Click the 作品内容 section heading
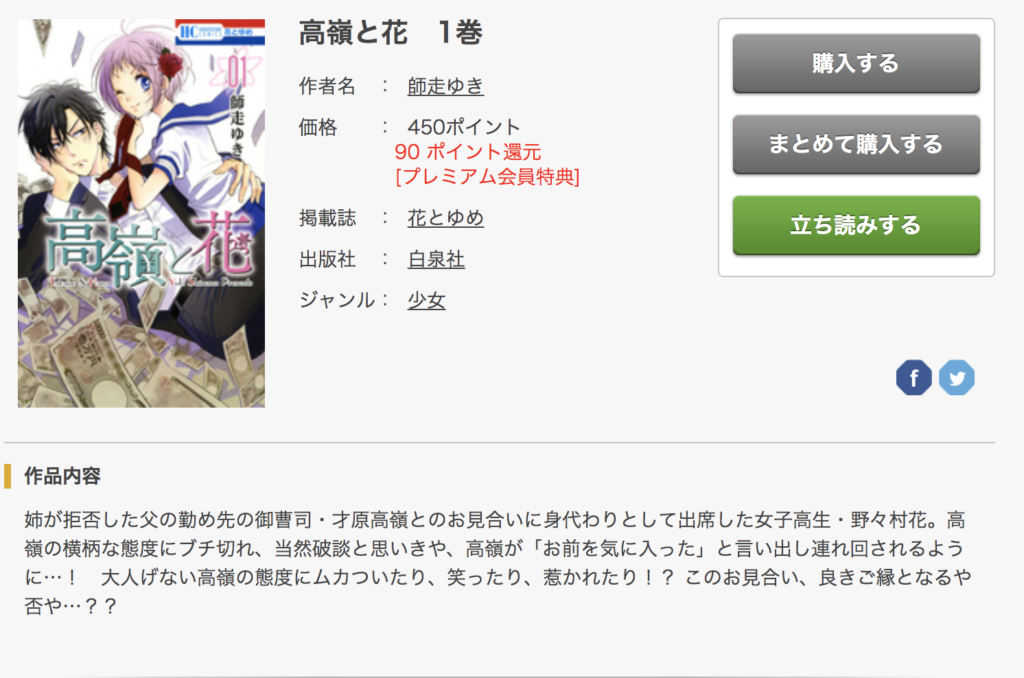Image resolution: width=1024 pixels, height=678 pixels. tap(62, 476)
